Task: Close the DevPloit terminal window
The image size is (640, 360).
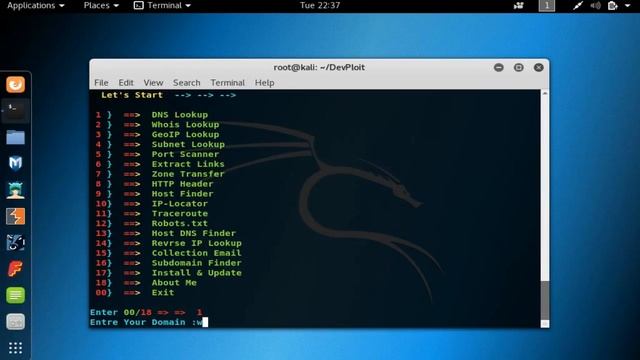Action: [539, 67]
